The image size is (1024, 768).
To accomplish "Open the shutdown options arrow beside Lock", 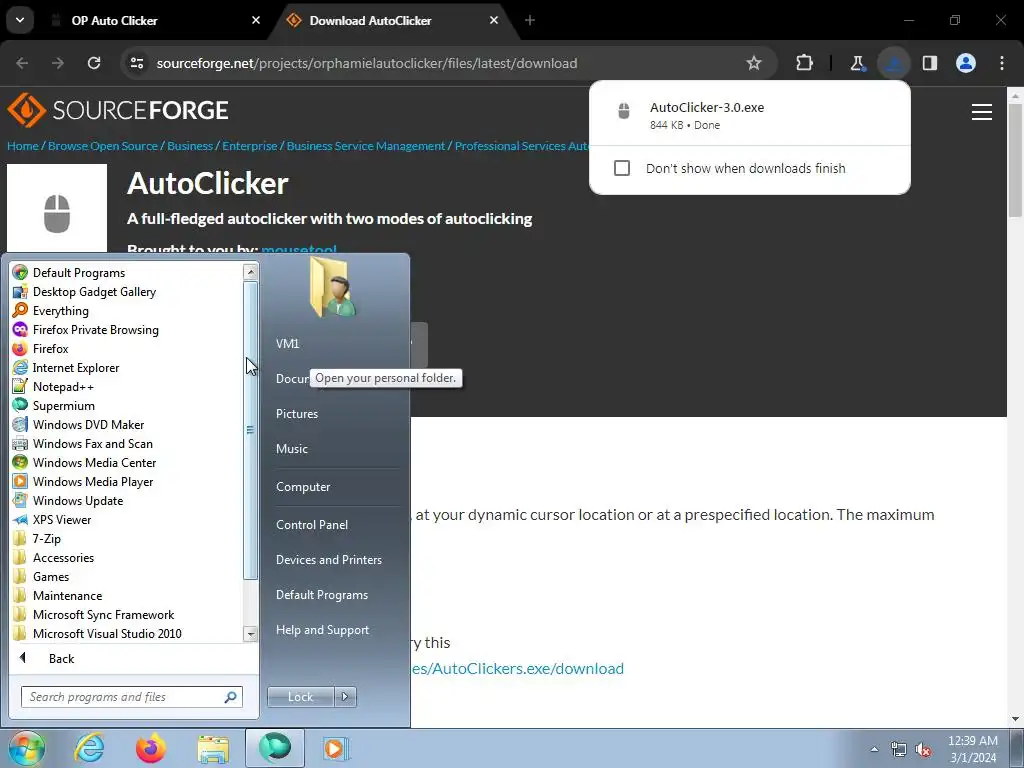I will (x=345, y=697).
